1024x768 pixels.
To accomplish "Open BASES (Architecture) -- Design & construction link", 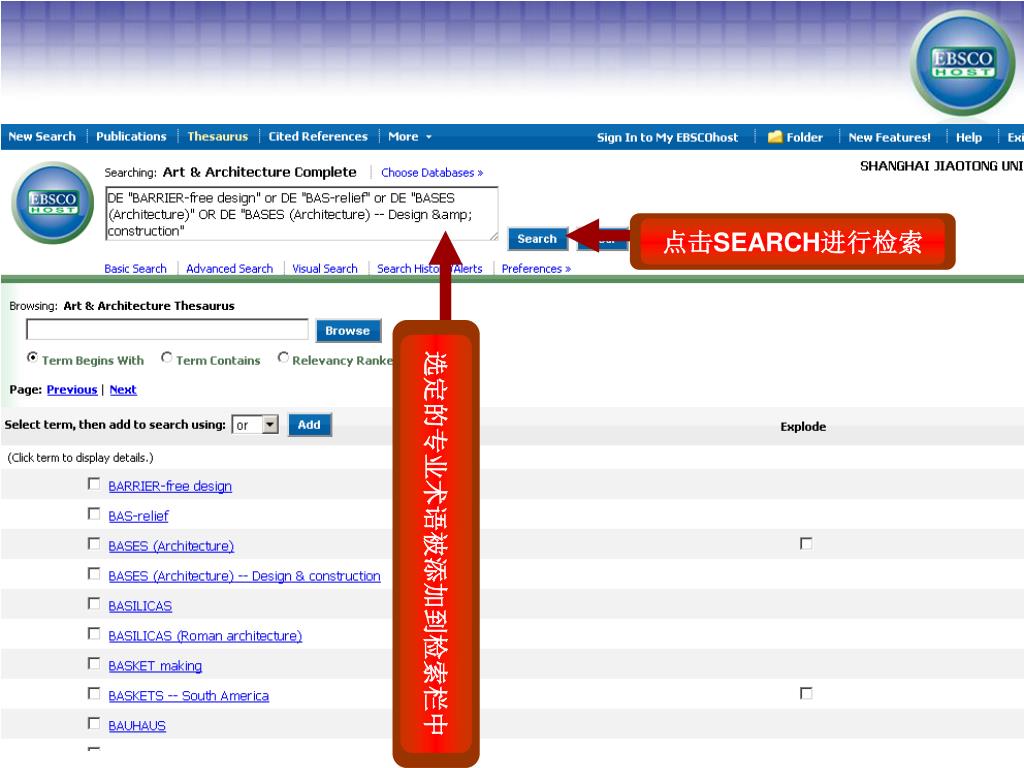I will (244, 577).
